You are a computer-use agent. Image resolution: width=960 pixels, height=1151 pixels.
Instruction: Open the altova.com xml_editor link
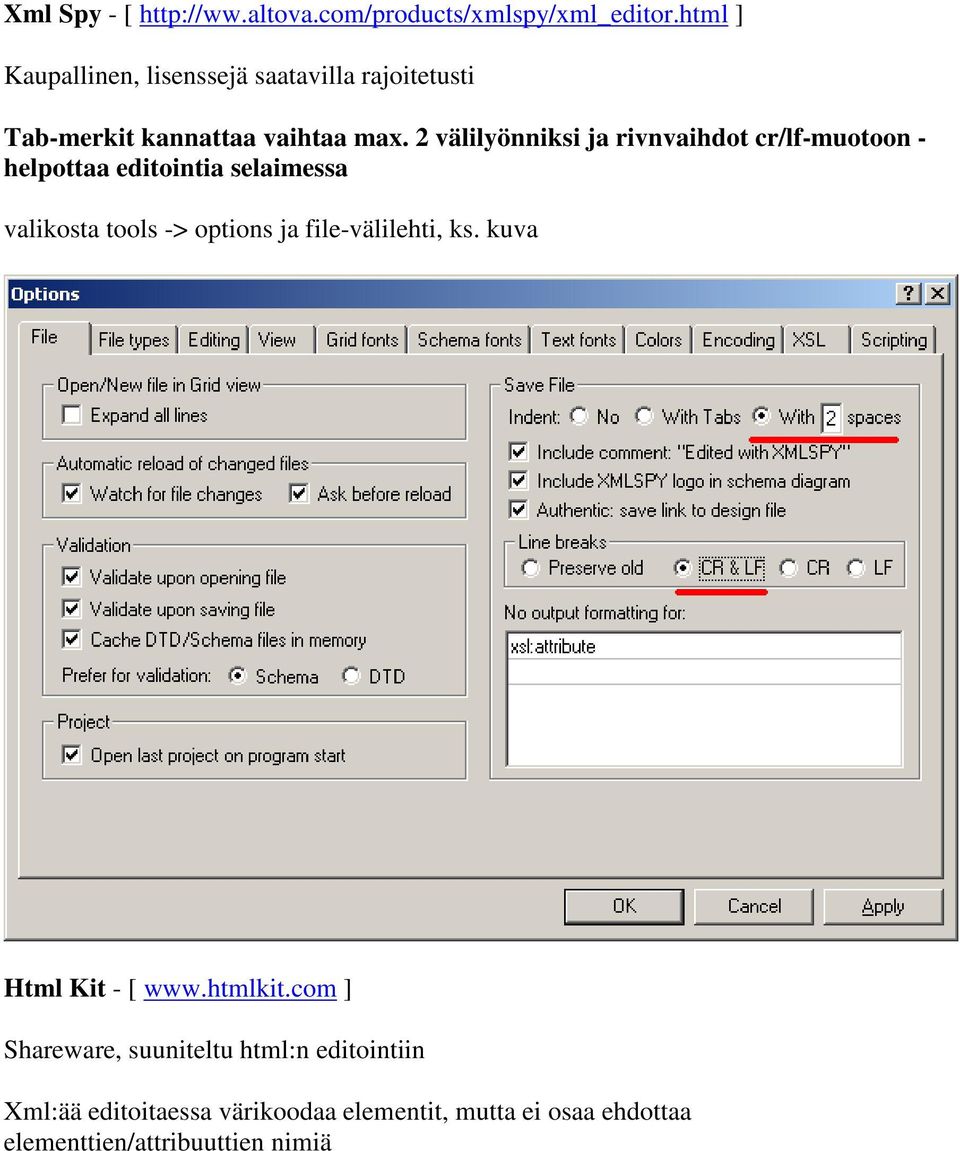pyautogui.click(x=434, y=14)
